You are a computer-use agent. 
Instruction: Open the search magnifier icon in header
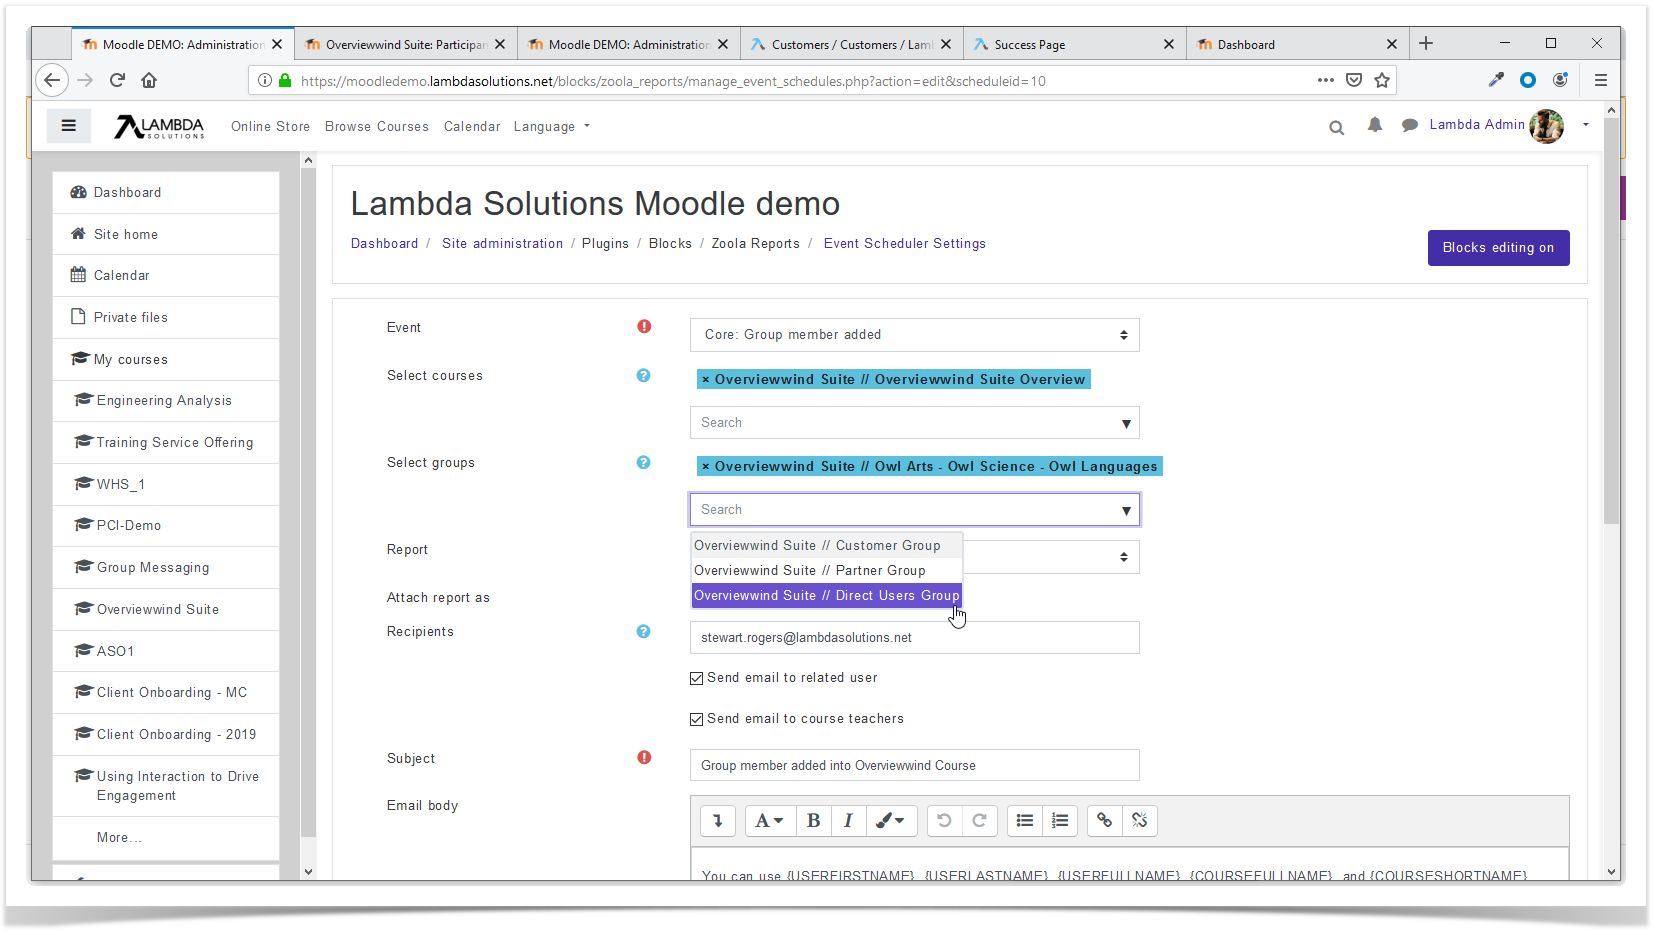1336,127
